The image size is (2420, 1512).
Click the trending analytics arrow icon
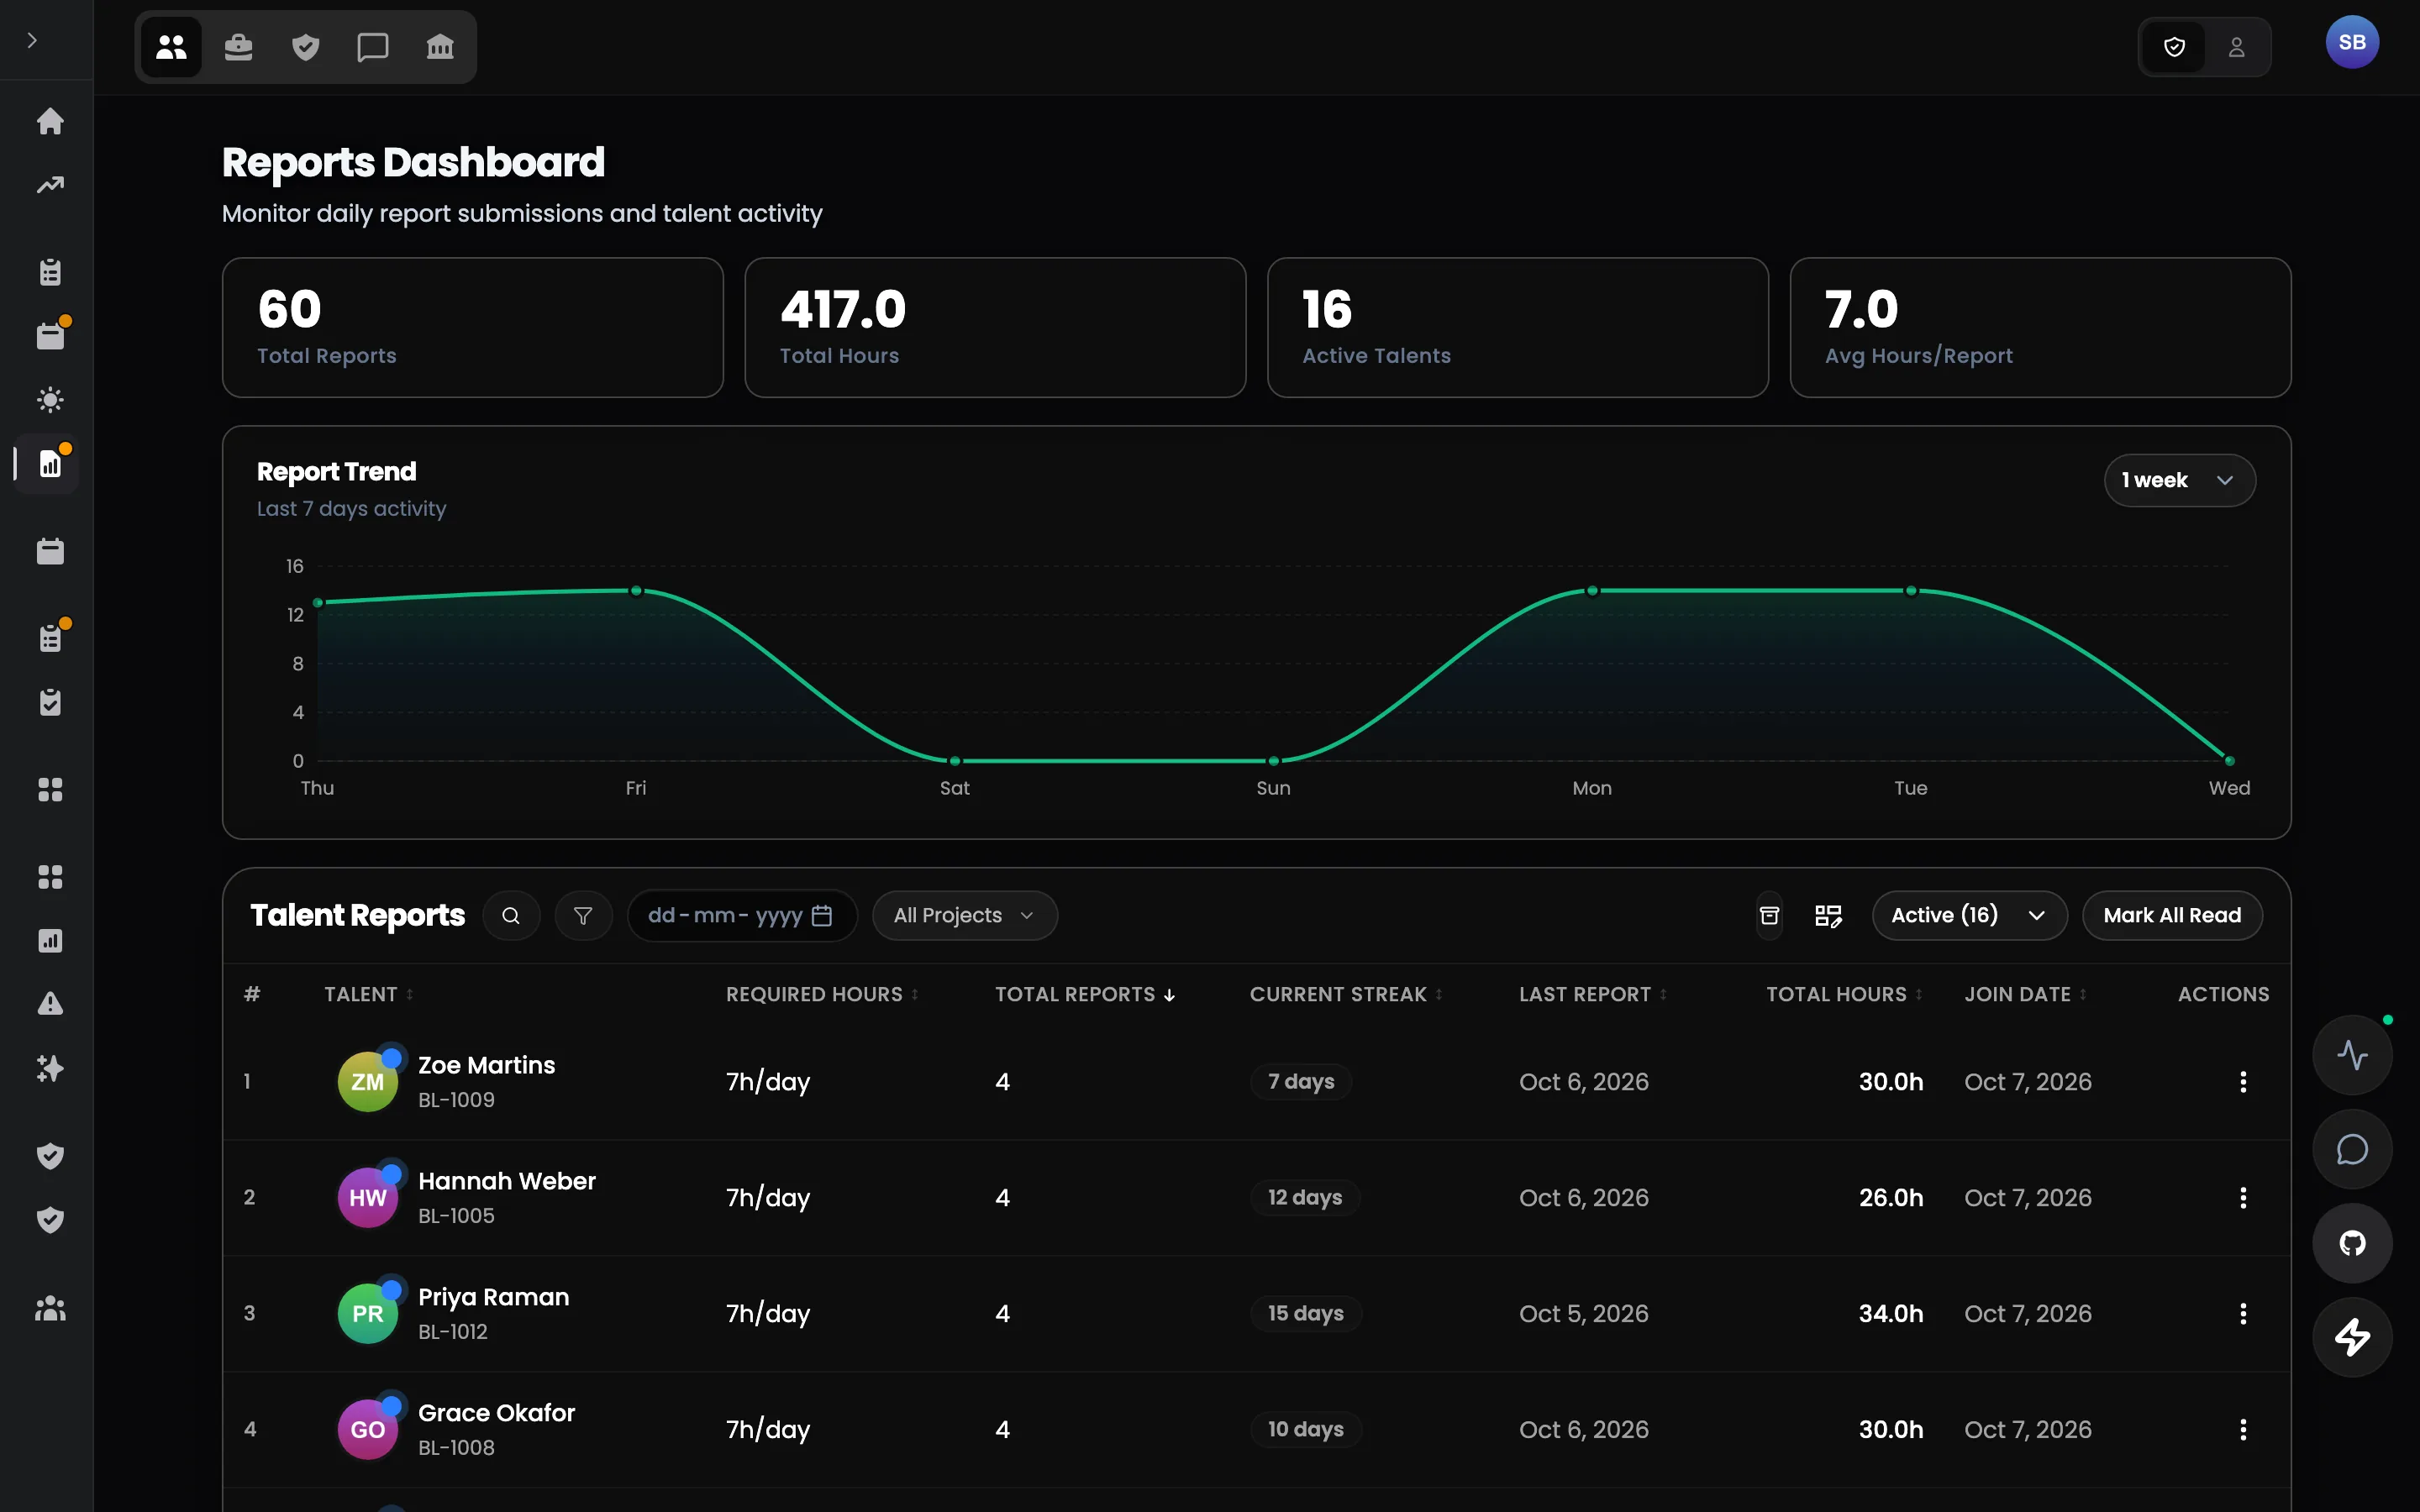[50, 185]
